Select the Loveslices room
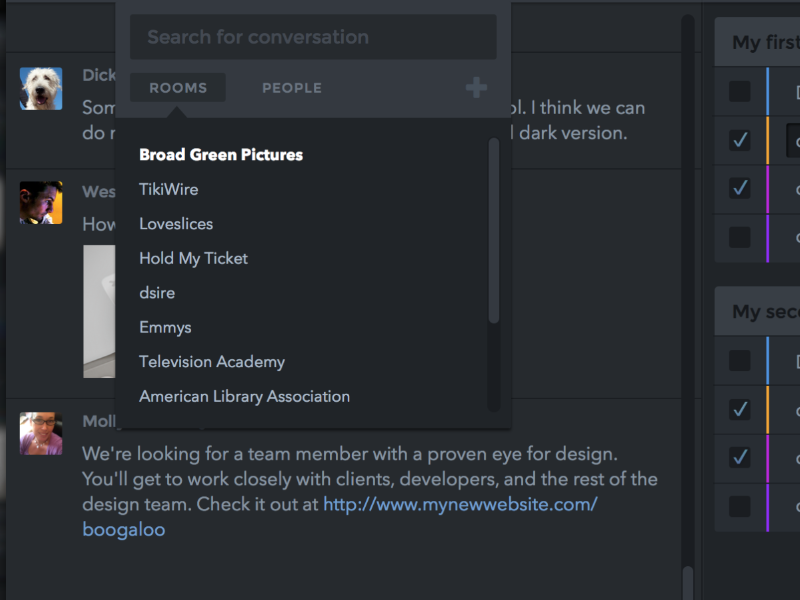This screenshot has width=800, height=600. pyautogui.click(x=176, y=223)
